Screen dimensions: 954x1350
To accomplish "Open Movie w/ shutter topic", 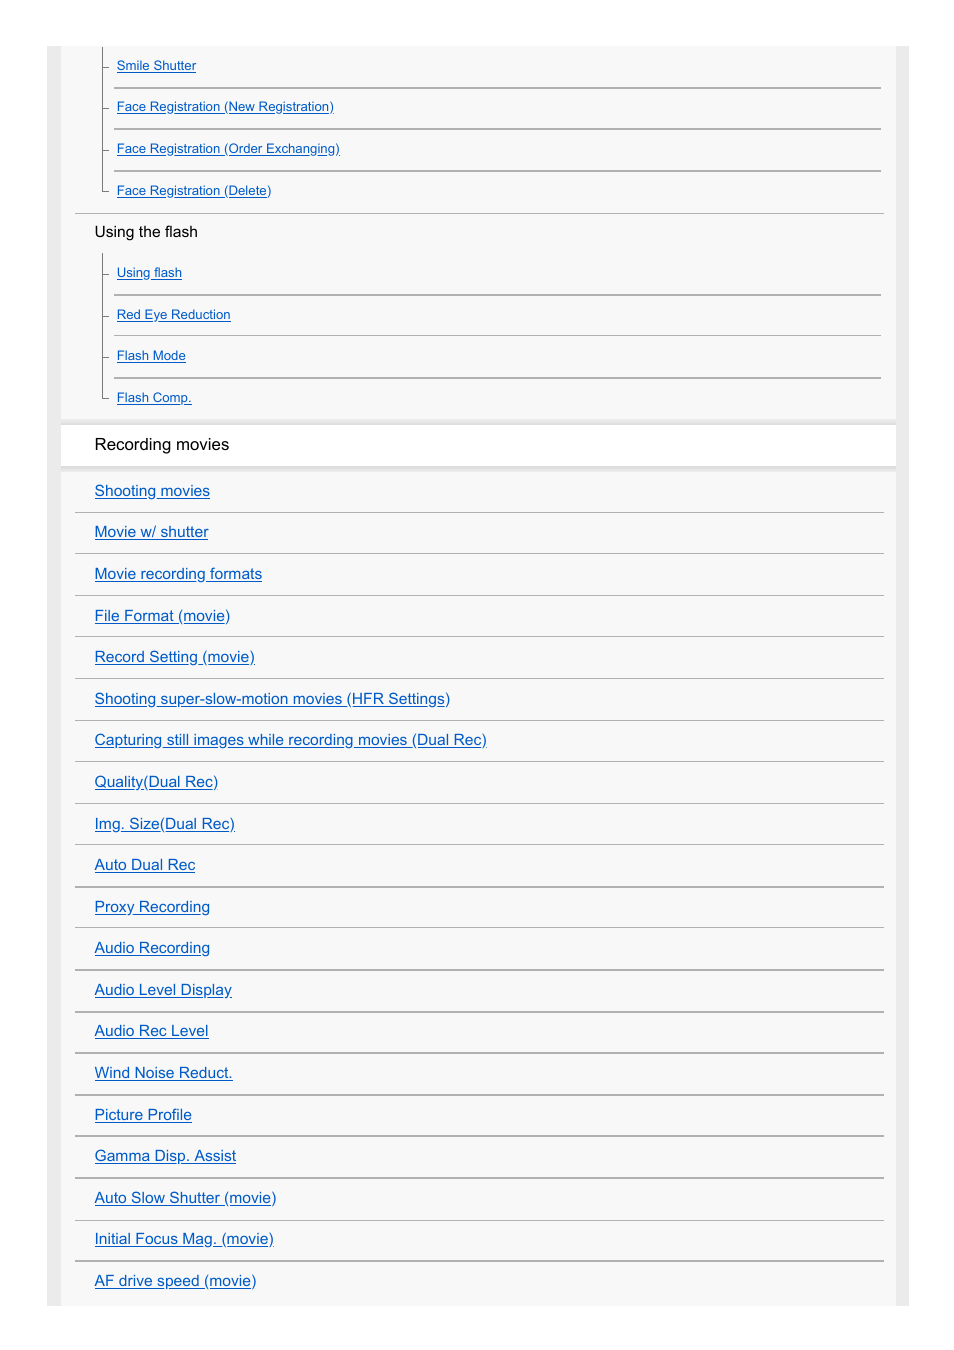I will [x=151, y=532].
